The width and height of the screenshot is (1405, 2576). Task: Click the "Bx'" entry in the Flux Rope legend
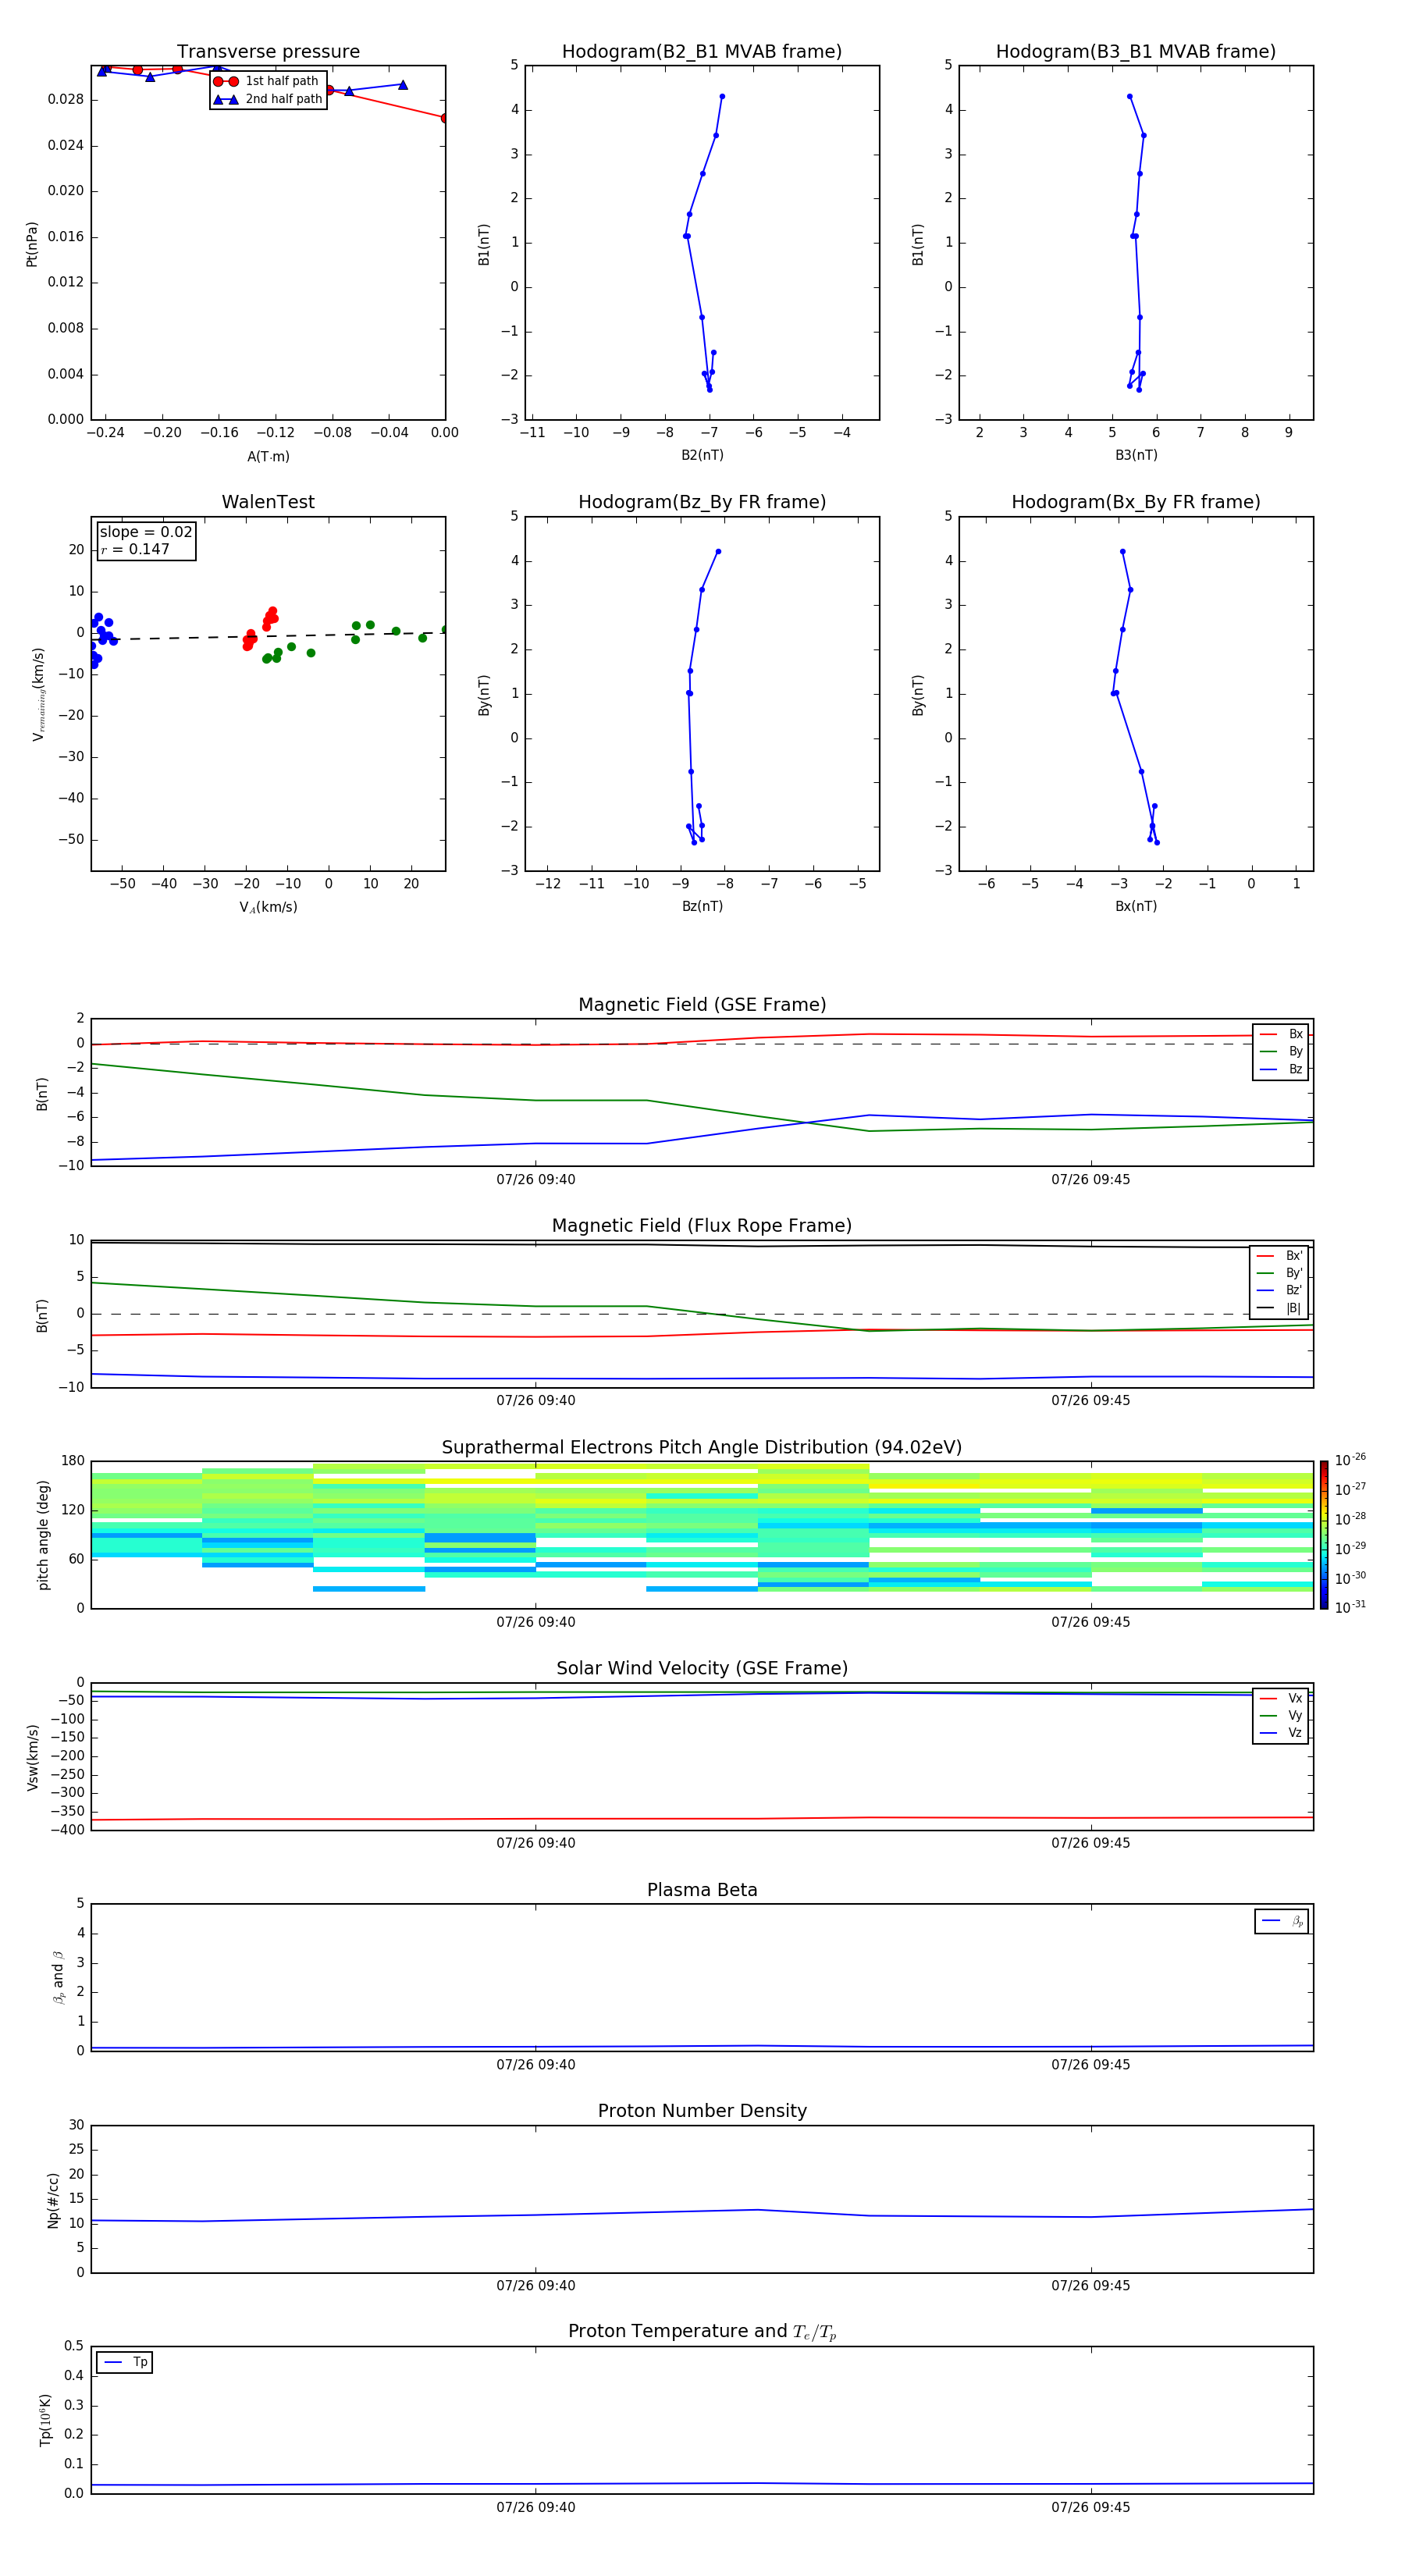[1279, 1256]
